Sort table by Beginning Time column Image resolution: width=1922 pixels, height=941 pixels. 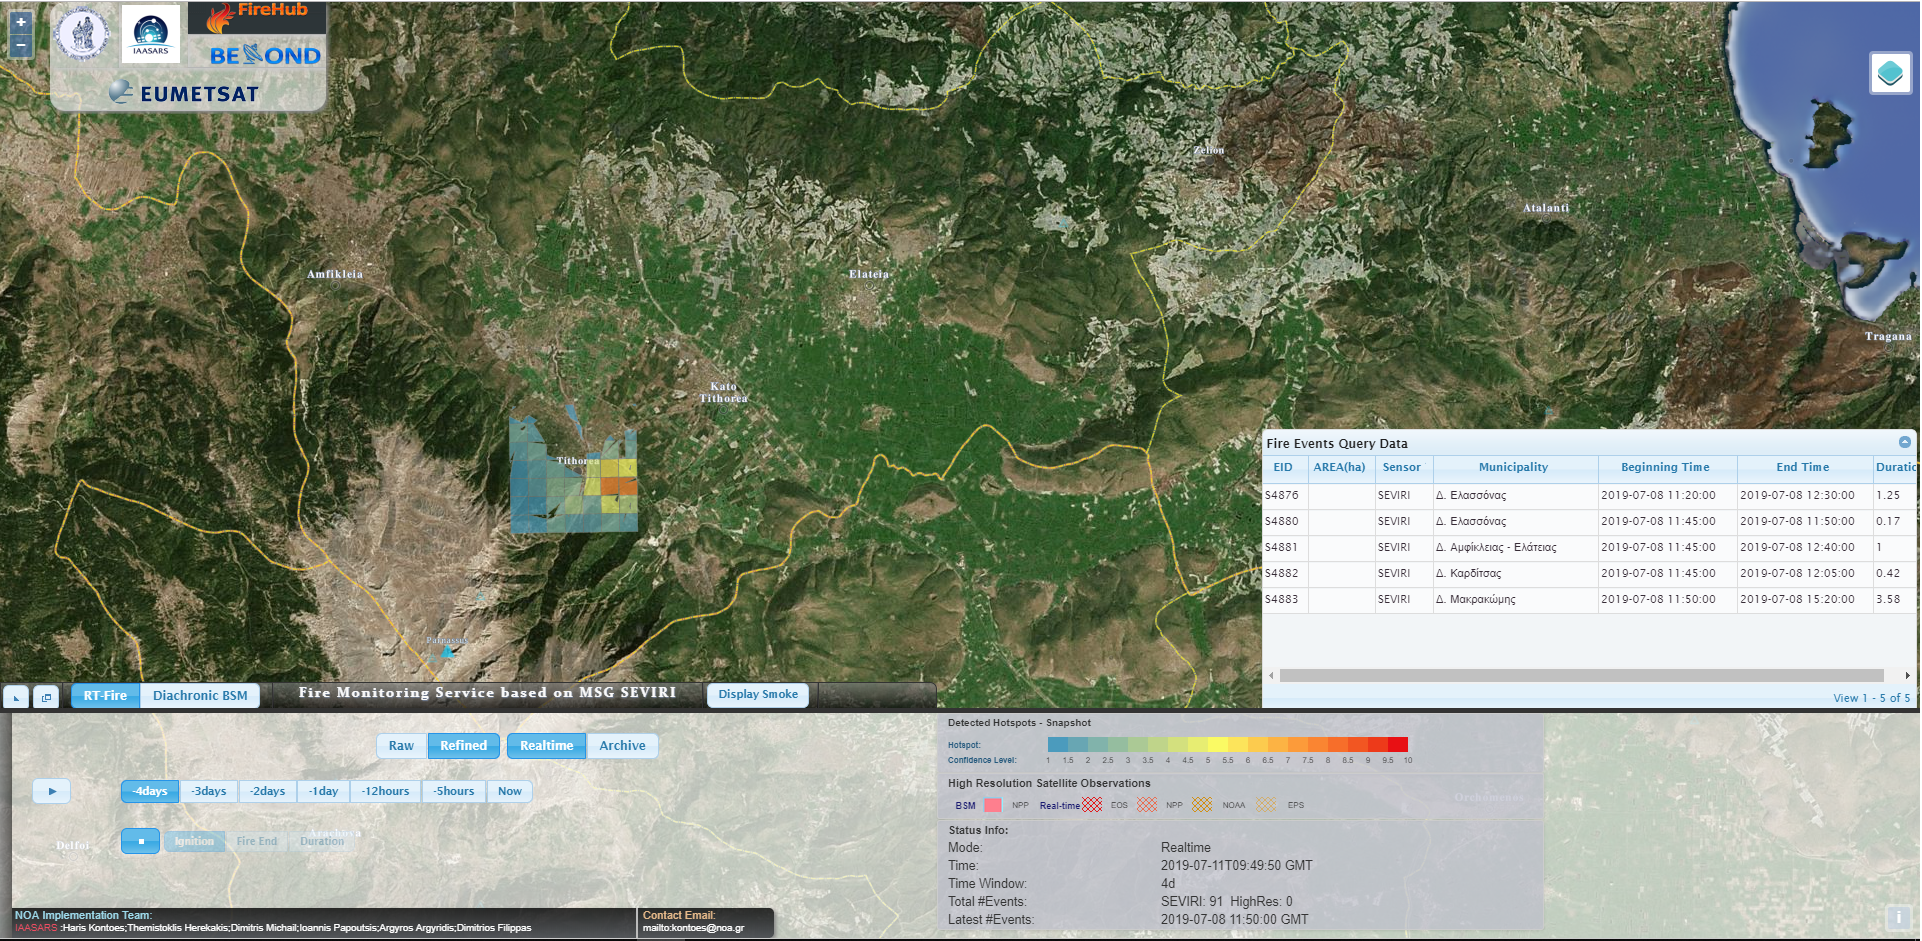[x=1666, y=468]
